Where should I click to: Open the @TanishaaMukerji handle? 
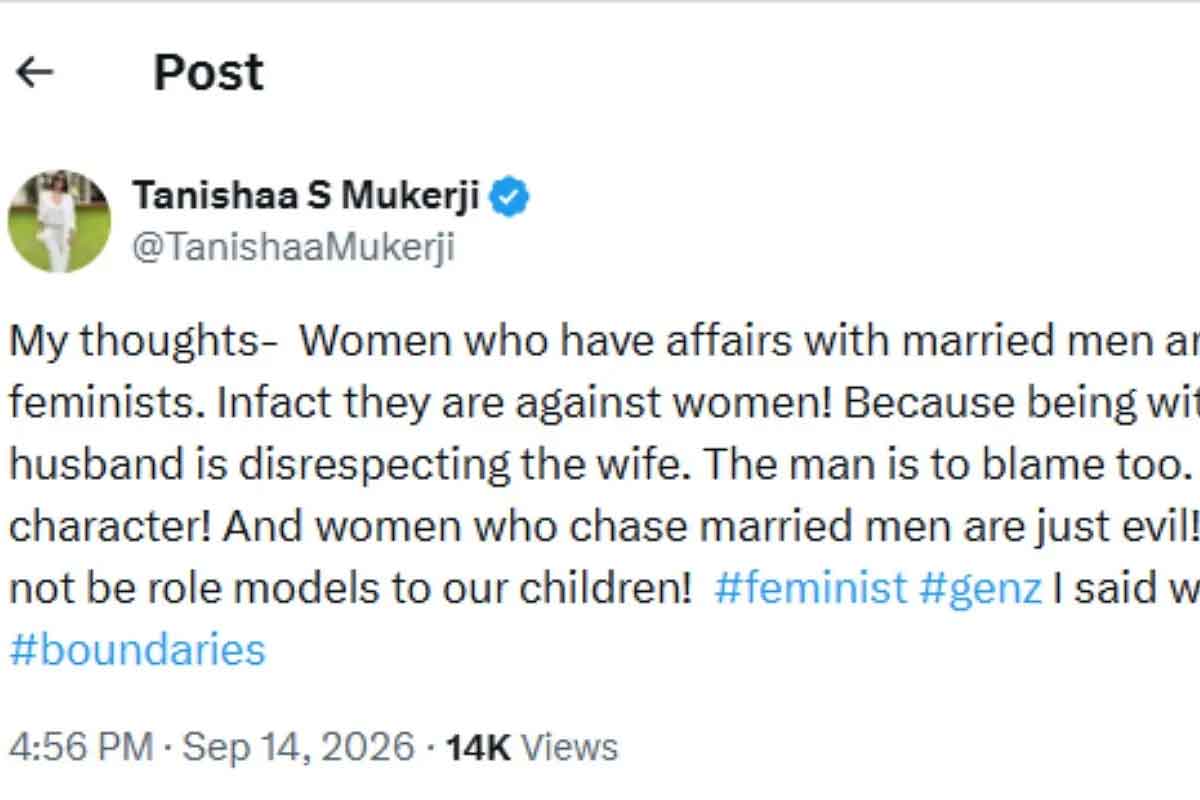click(294, 247)
